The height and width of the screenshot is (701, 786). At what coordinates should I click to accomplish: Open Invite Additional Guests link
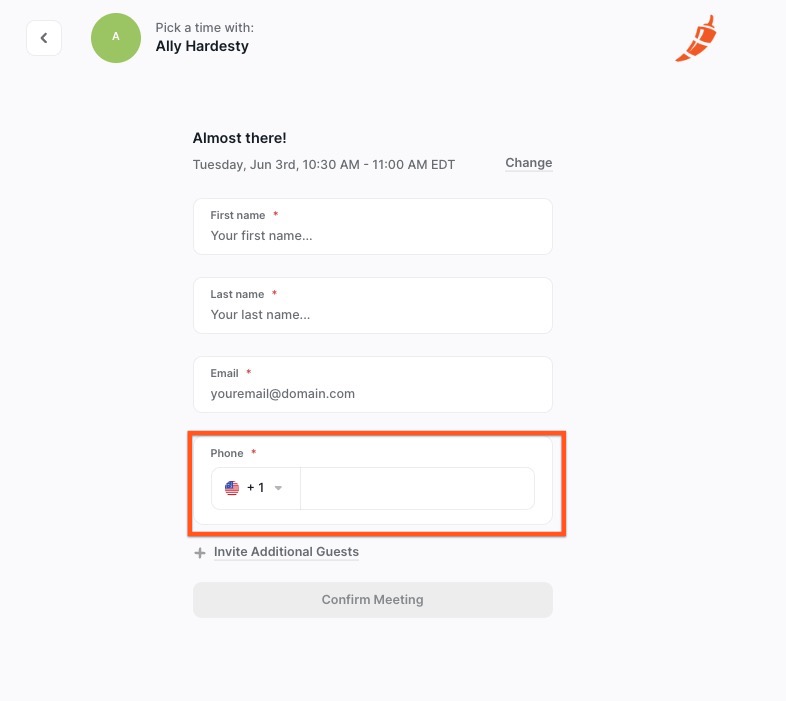(x=286, y=552)
